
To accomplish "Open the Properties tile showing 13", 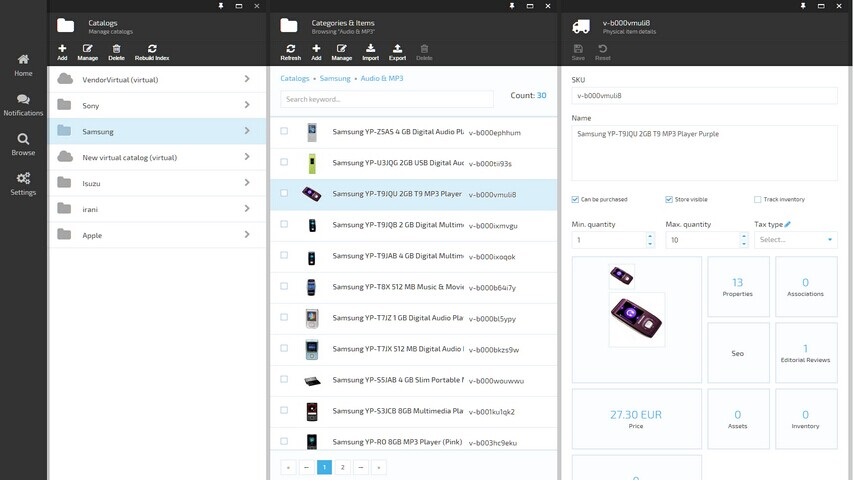I will 738,286.
